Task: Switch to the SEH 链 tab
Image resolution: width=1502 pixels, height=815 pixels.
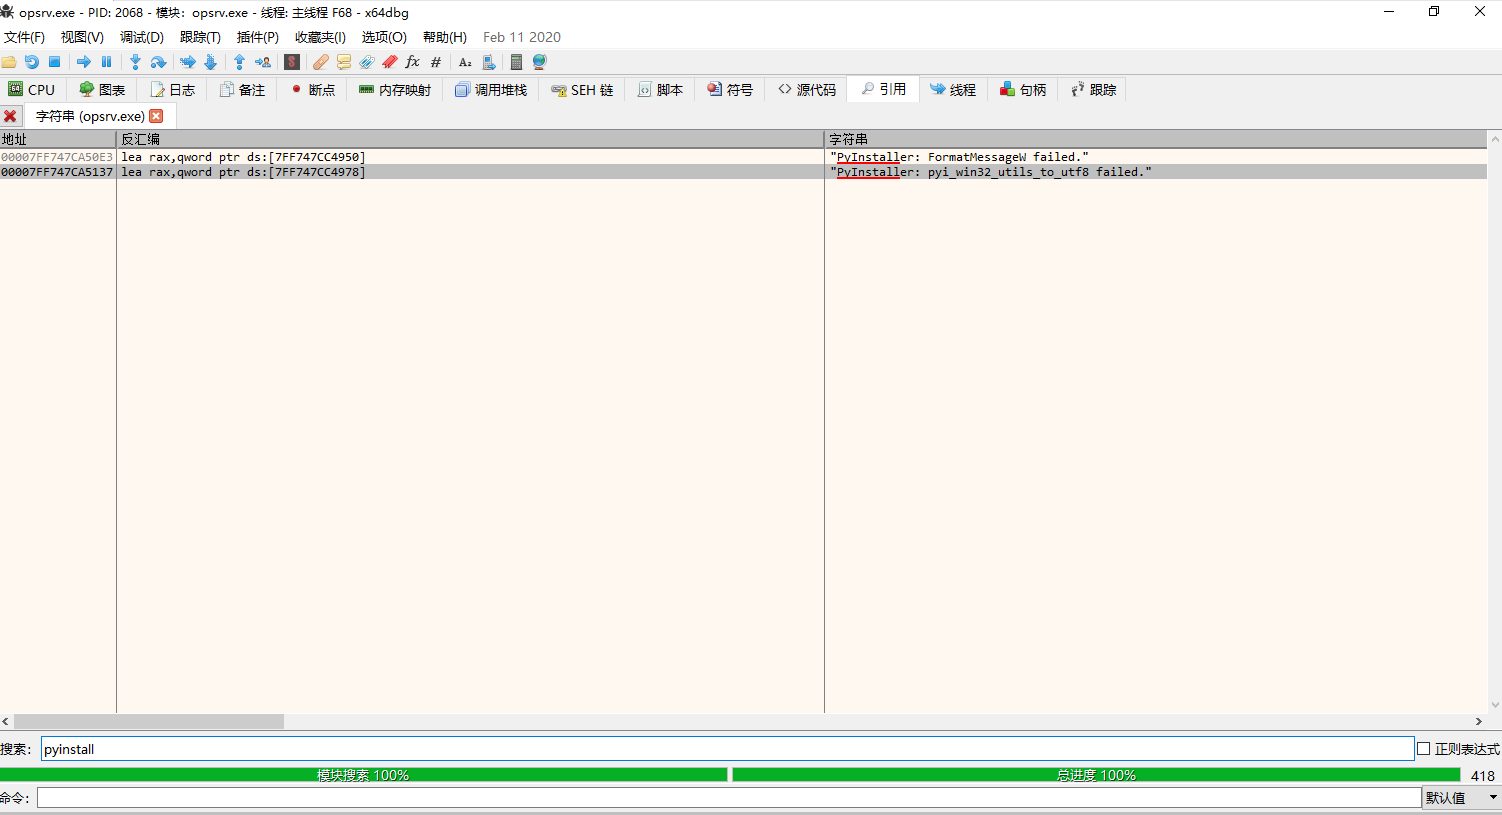Action: tap(583, 90)
